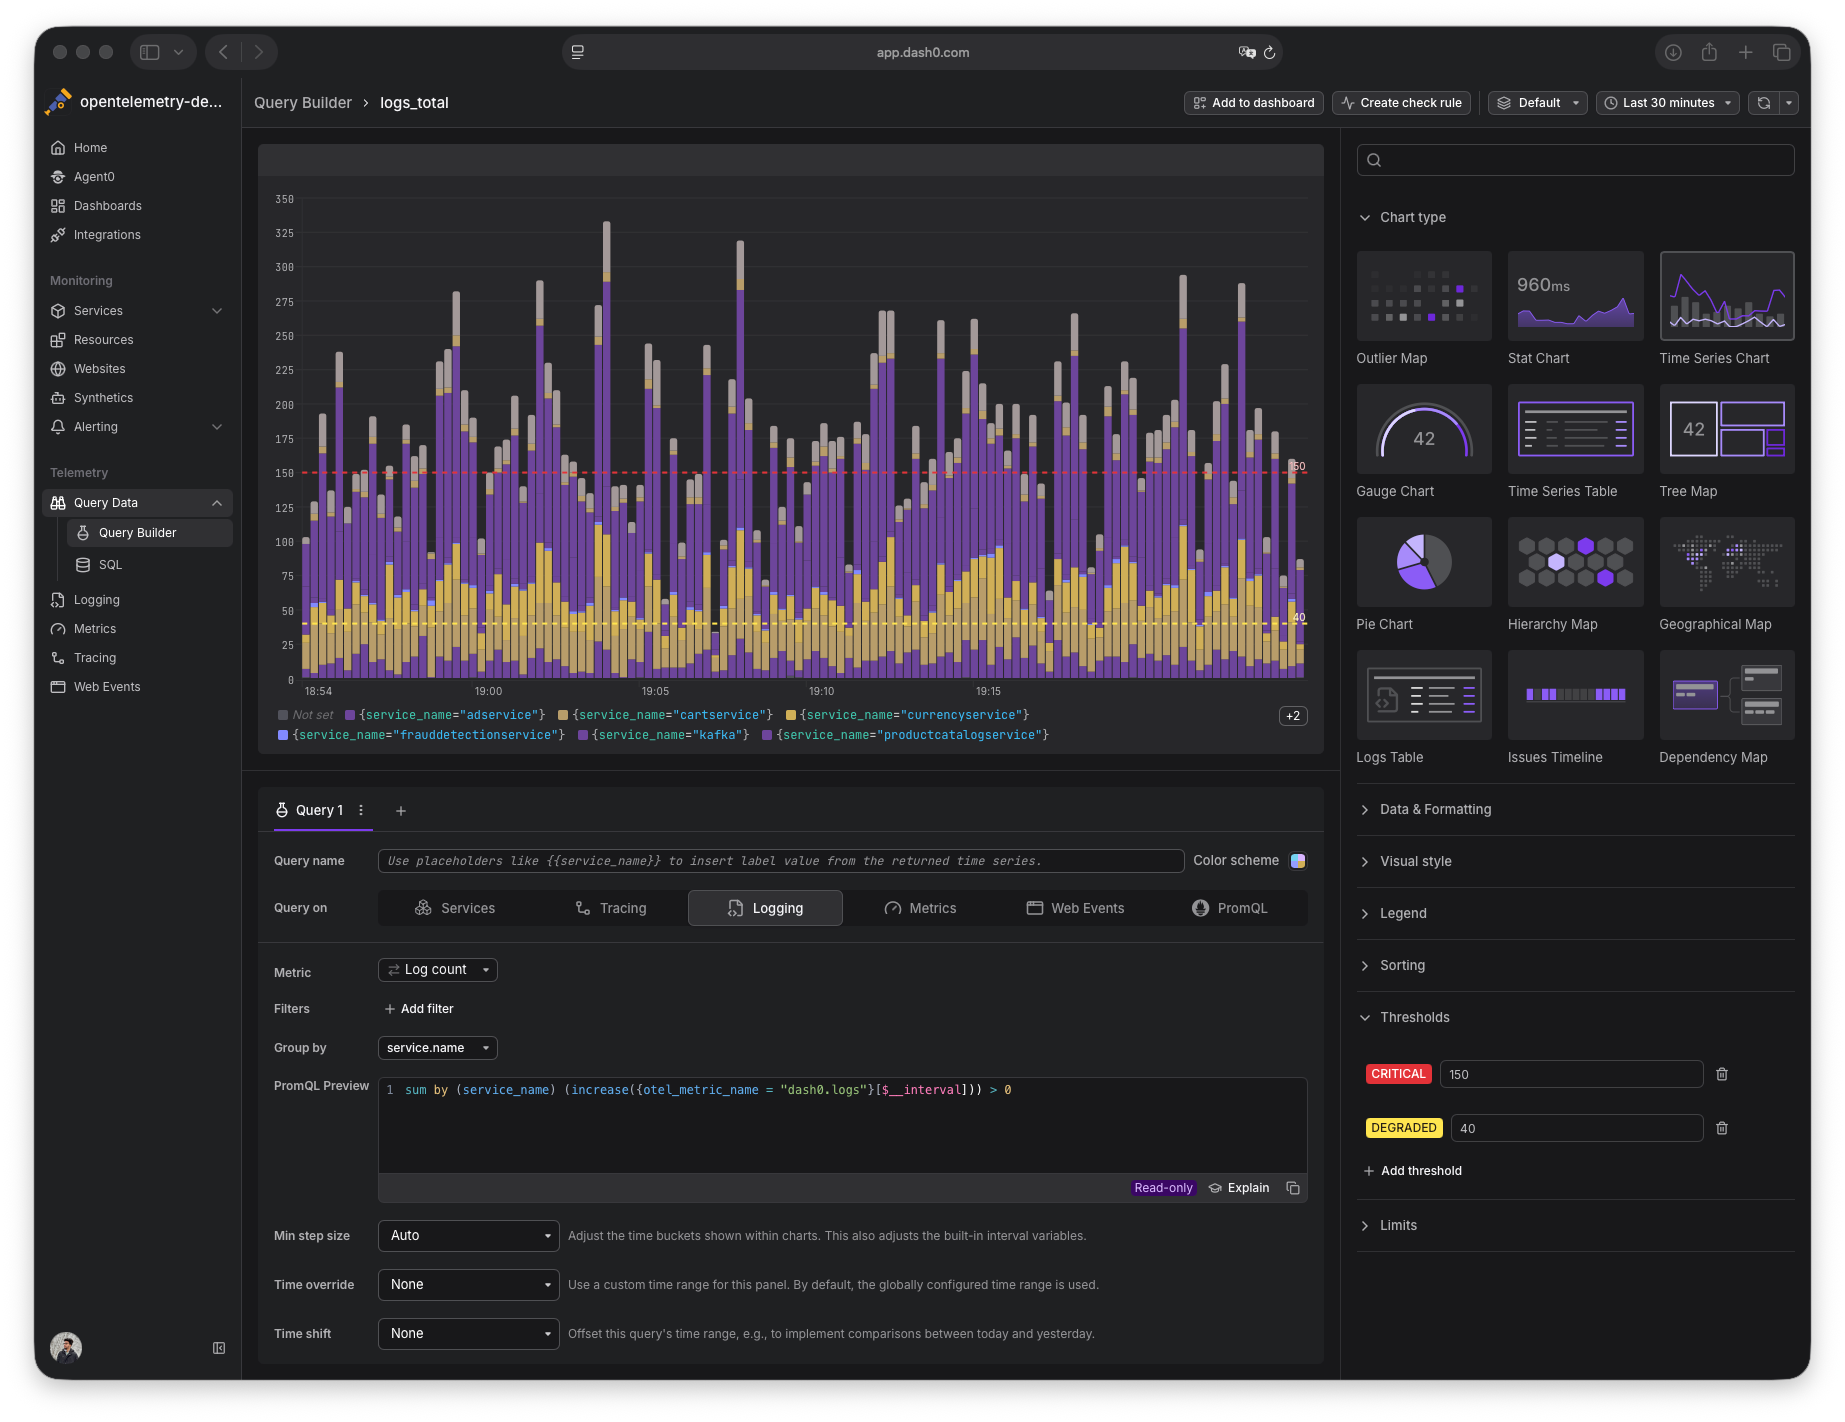Add a new query with plus icon
The image size is (1845, 1422).
[401, 811]
